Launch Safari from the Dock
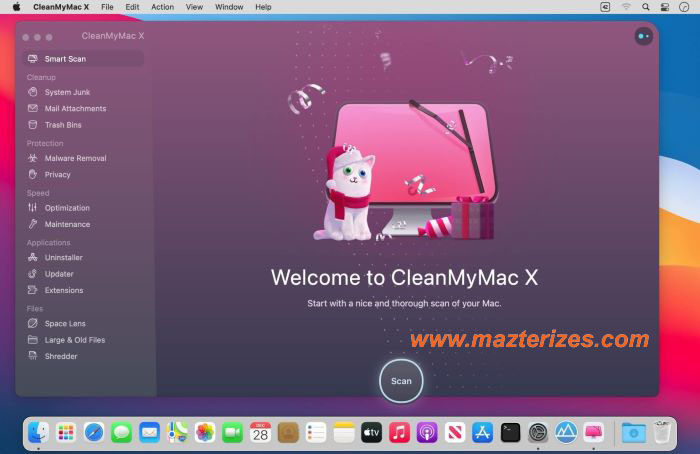Screen dimensions: 700x454 pyautogui.click(x=94, y=433)
